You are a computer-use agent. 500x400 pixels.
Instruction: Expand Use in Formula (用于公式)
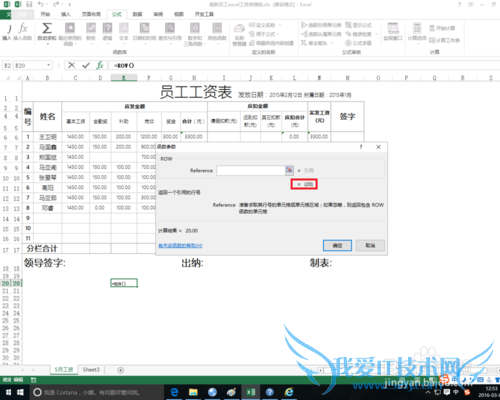coord(263,34)
